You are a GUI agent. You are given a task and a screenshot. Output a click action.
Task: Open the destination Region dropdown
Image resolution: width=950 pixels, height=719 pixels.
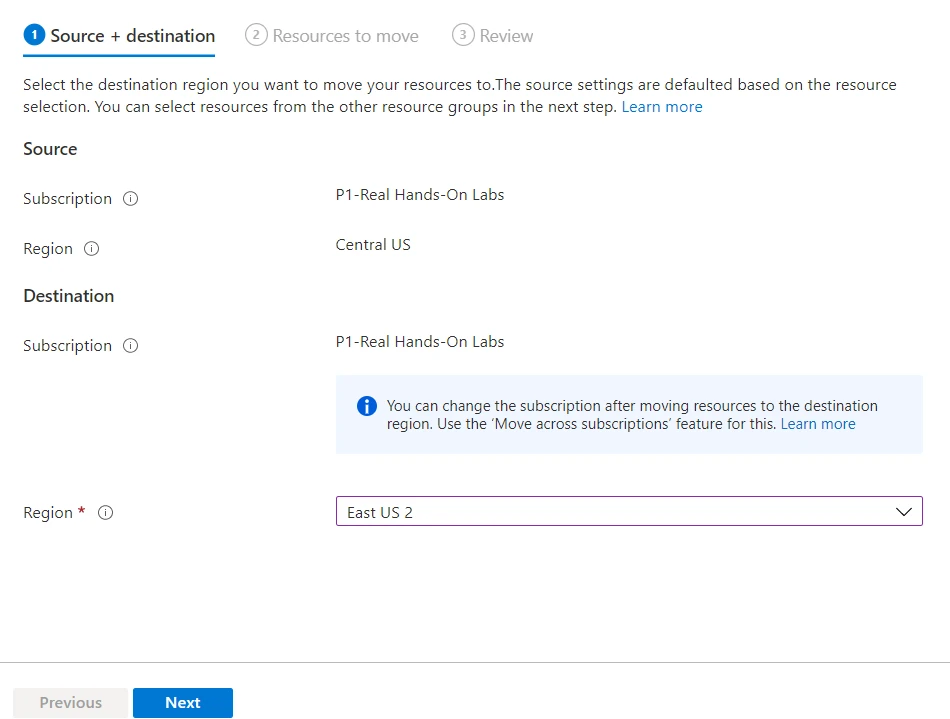pyautogui.click(x=630, y=511)
